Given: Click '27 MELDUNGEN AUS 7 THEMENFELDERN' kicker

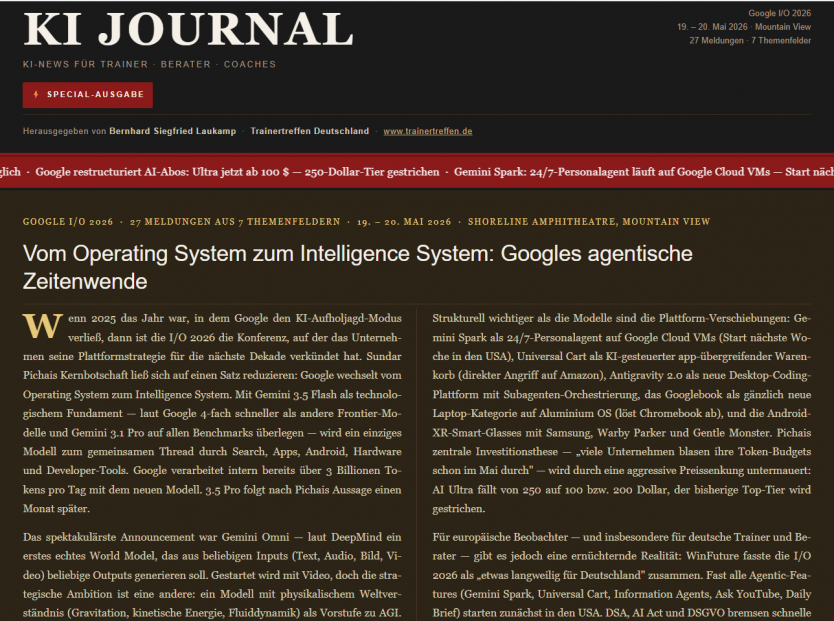Looking at the screenshot, I should [x=235, y=222].
